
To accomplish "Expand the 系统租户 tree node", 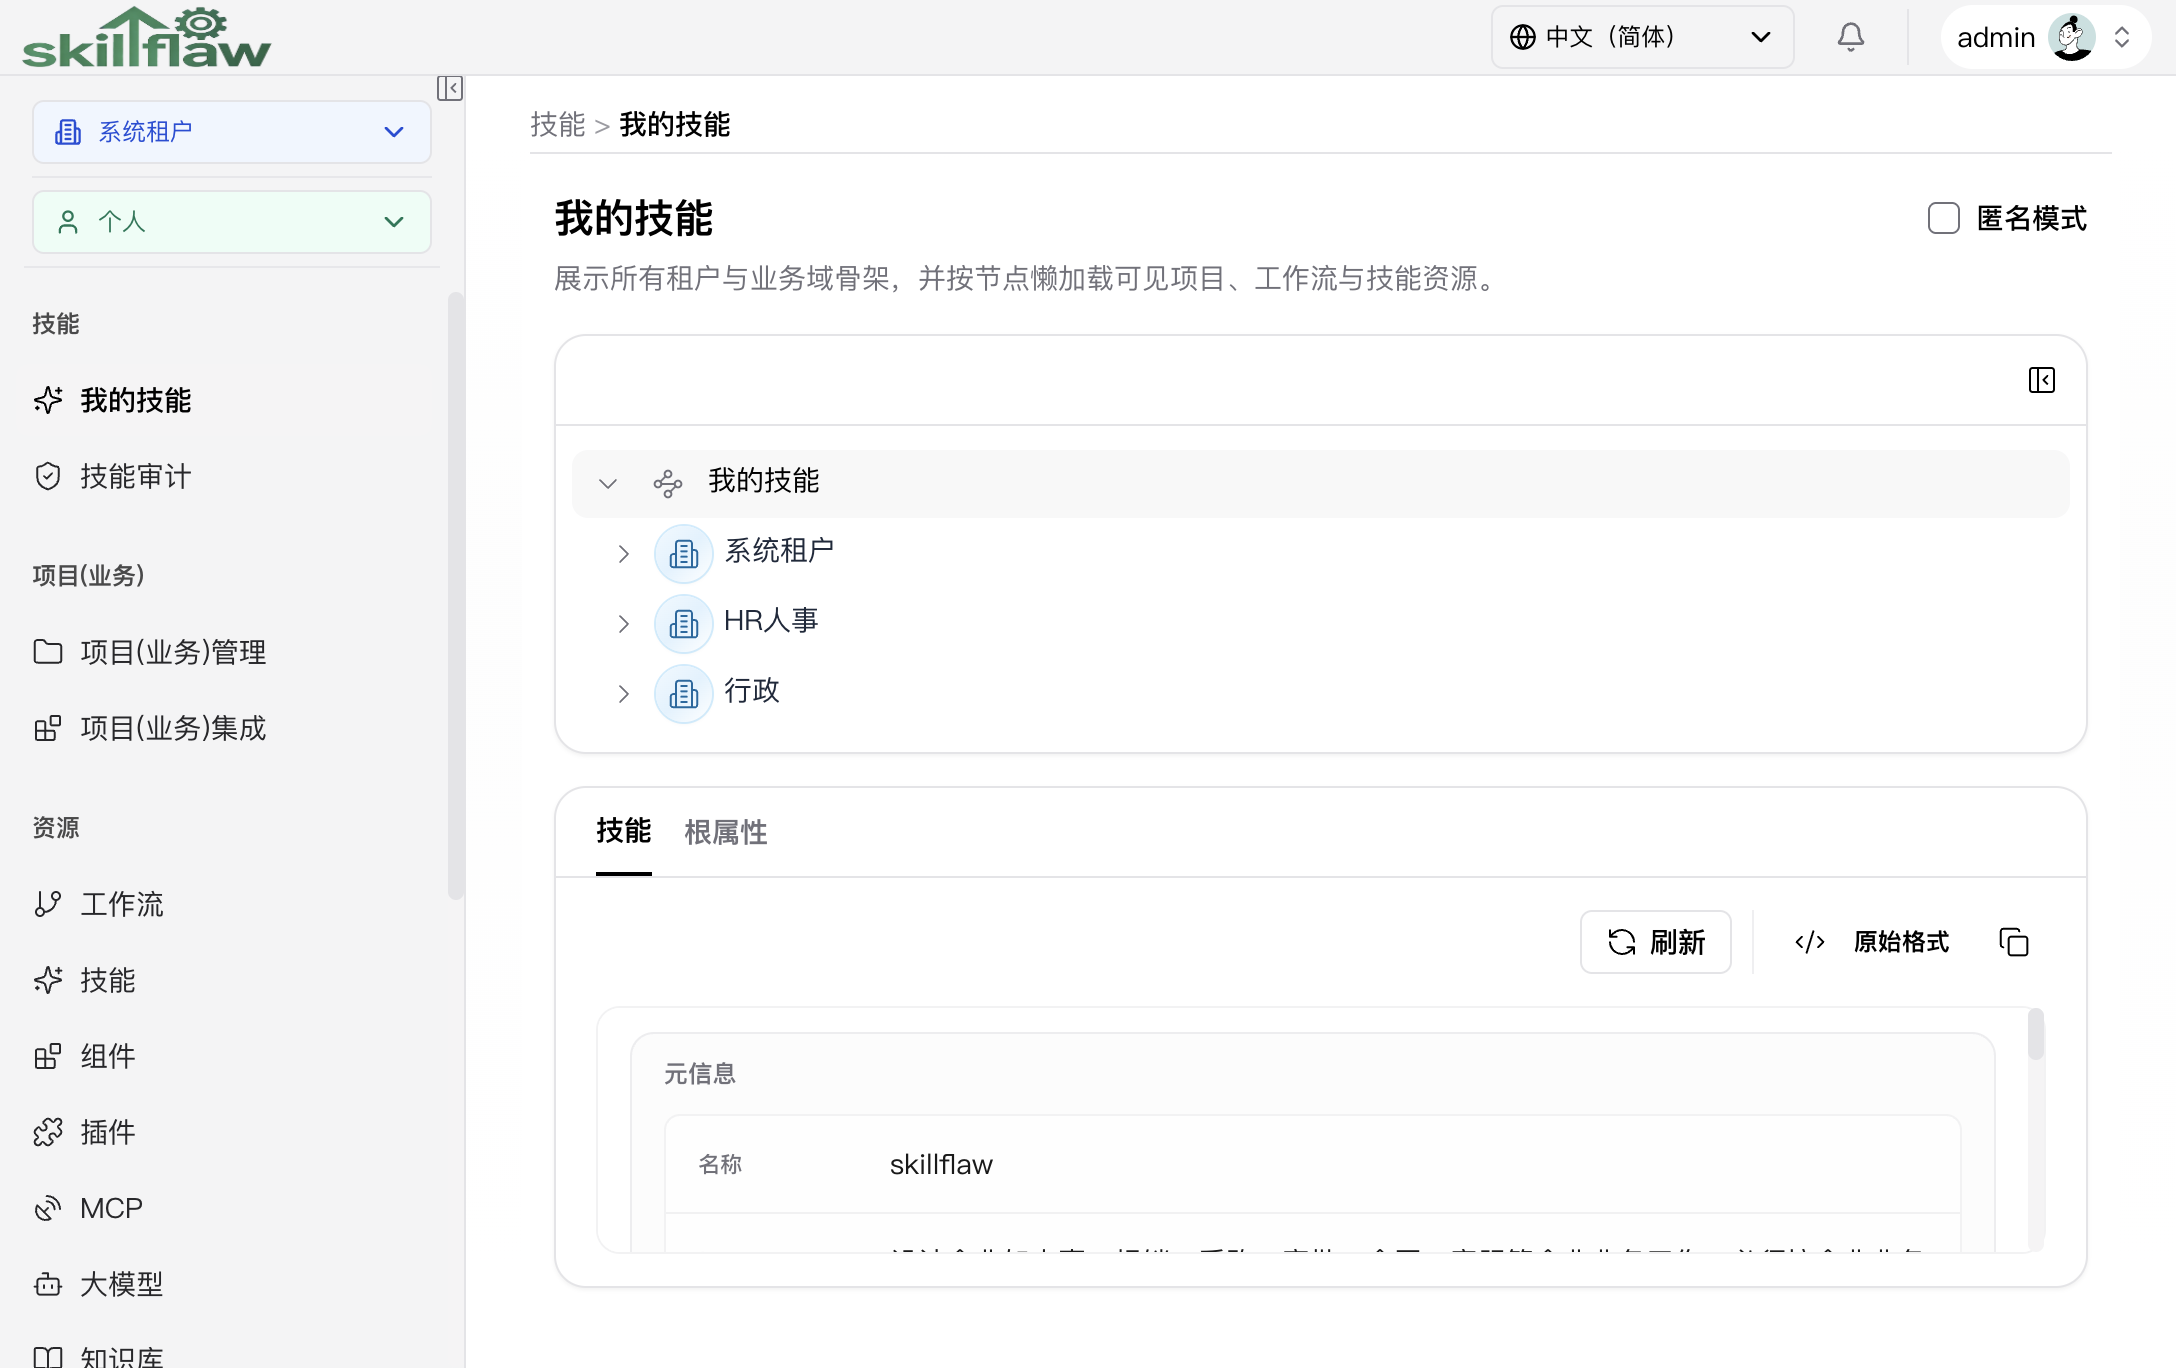I will click(x=623, y=554).
